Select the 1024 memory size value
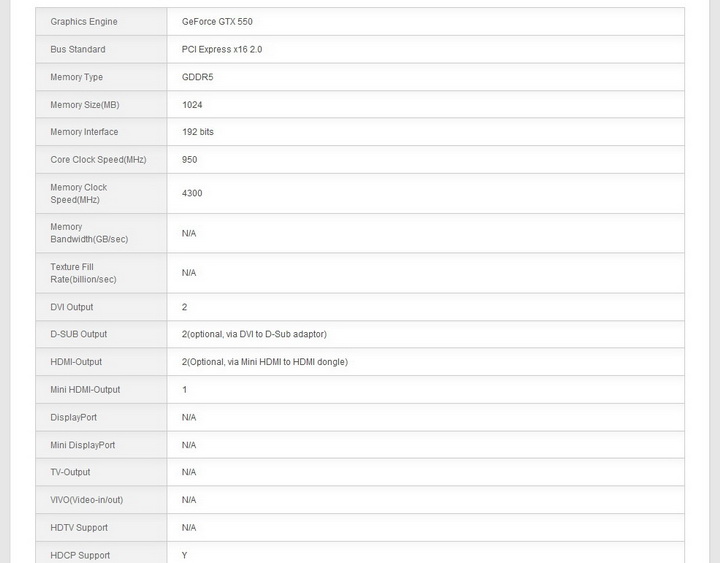 coord(192,105)
